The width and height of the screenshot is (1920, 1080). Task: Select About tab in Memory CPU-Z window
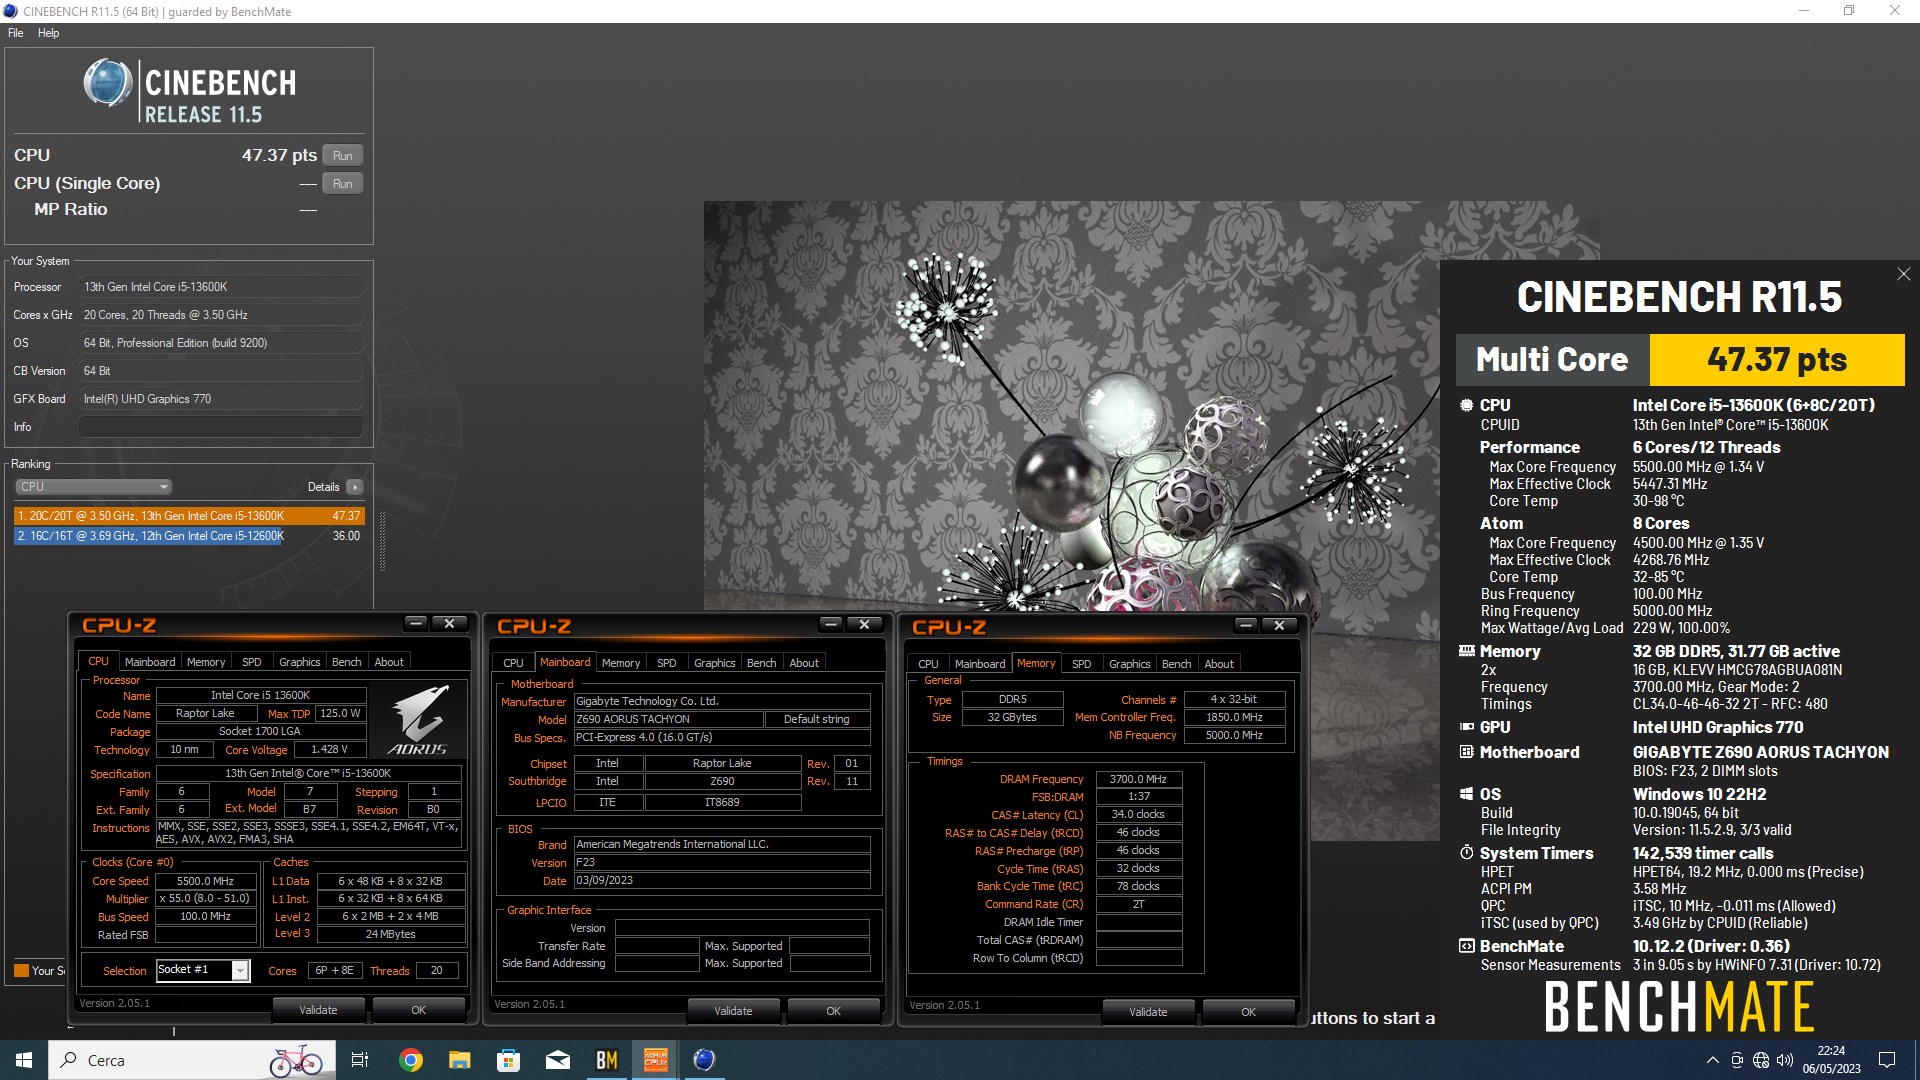click(1219, 664)
